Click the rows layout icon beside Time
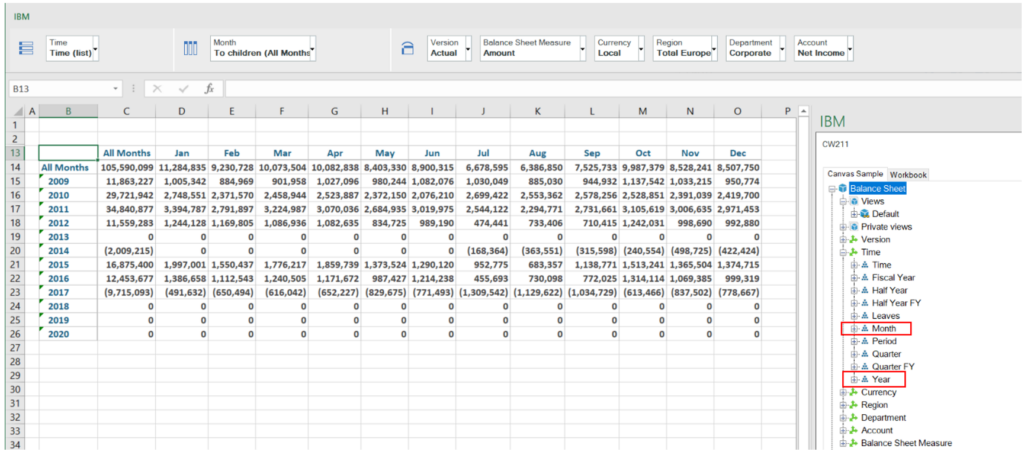 point(27,48)
